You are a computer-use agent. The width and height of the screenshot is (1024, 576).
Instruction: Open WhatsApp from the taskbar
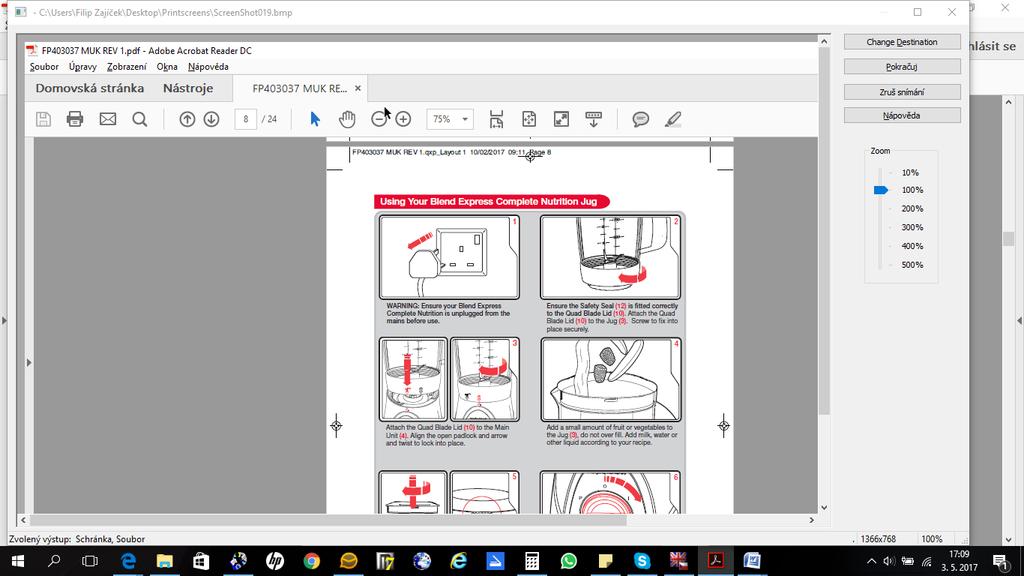click(x=569, y=561)
